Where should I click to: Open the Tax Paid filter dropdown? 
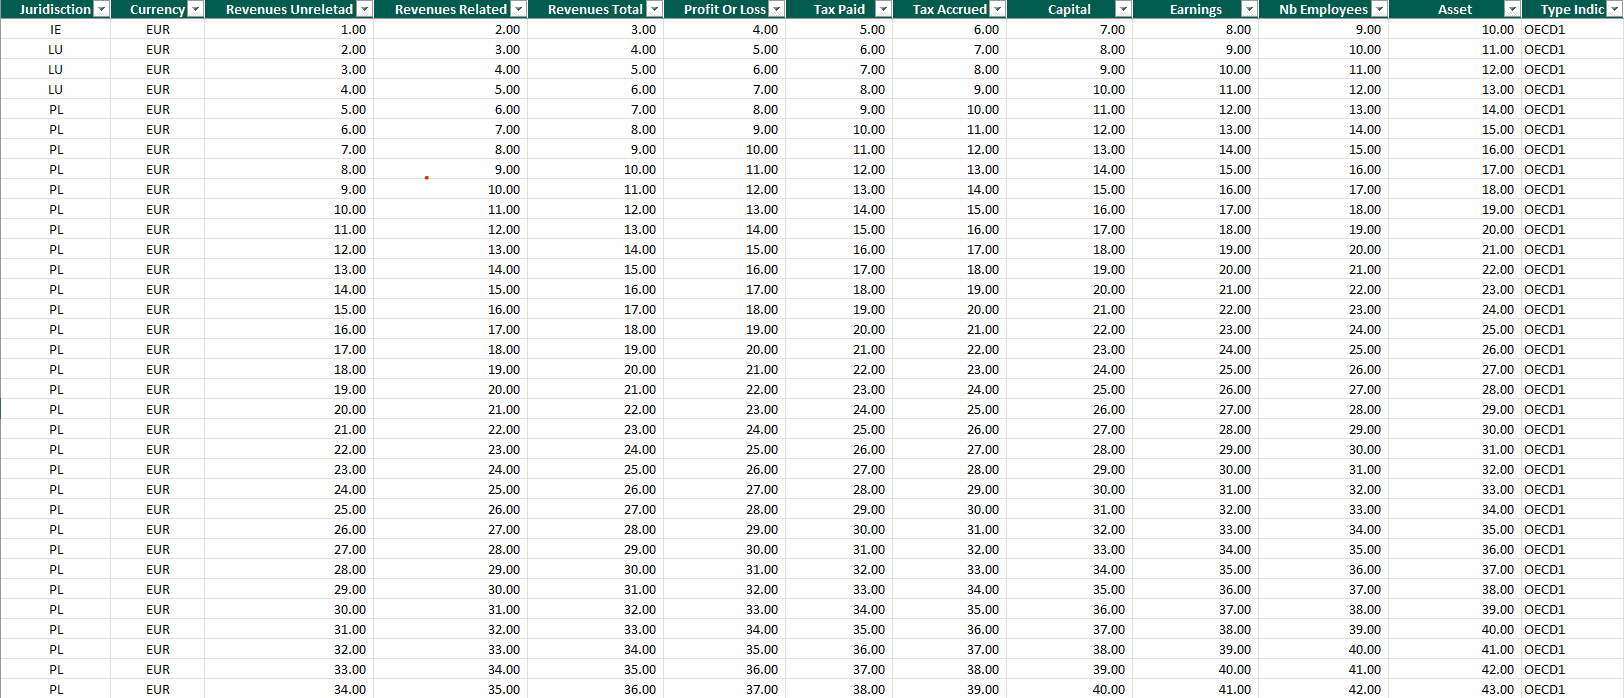tap(883, 9)
